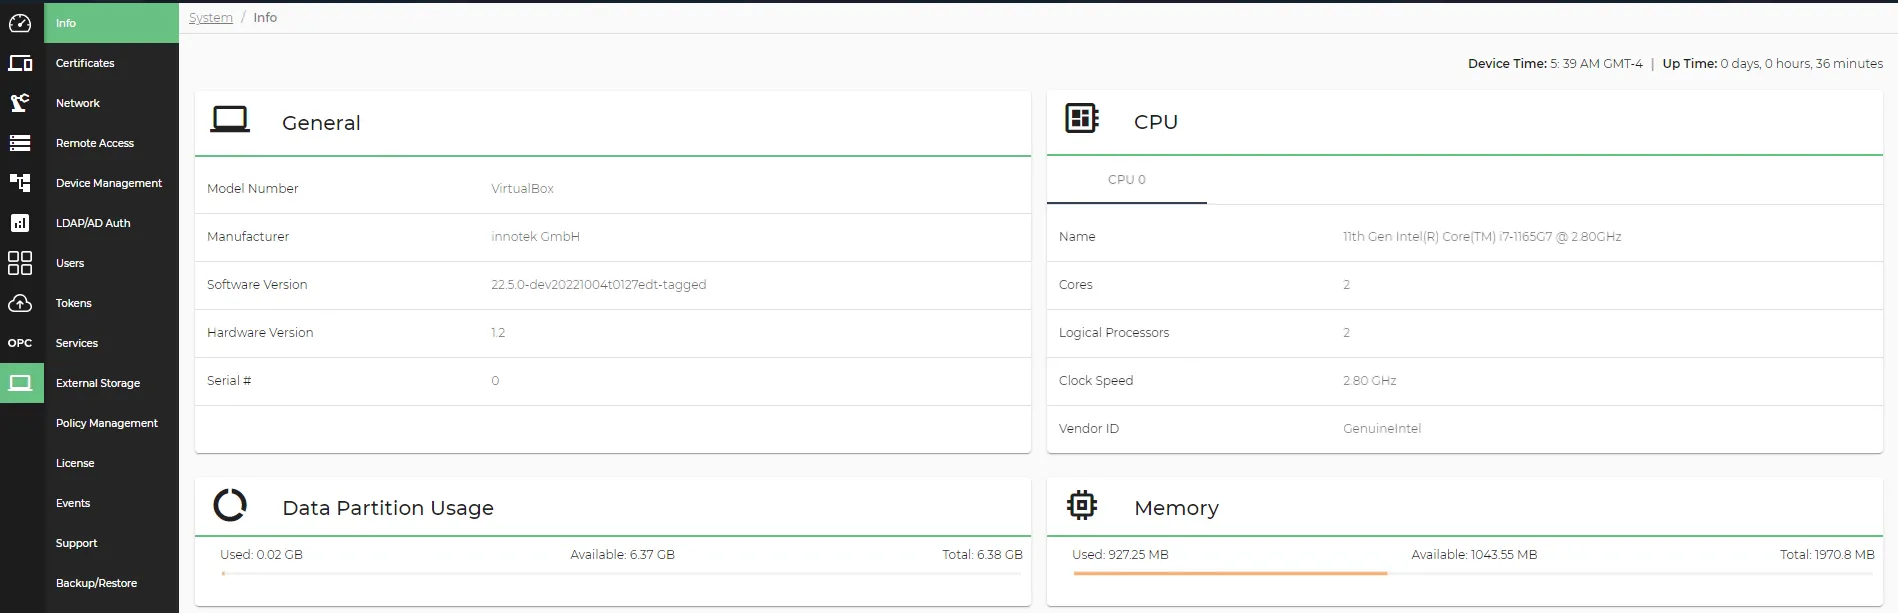Click Data Partition Used: 0.02 GB text
The image size is (1898, 613).
click(x=261, y=555)
